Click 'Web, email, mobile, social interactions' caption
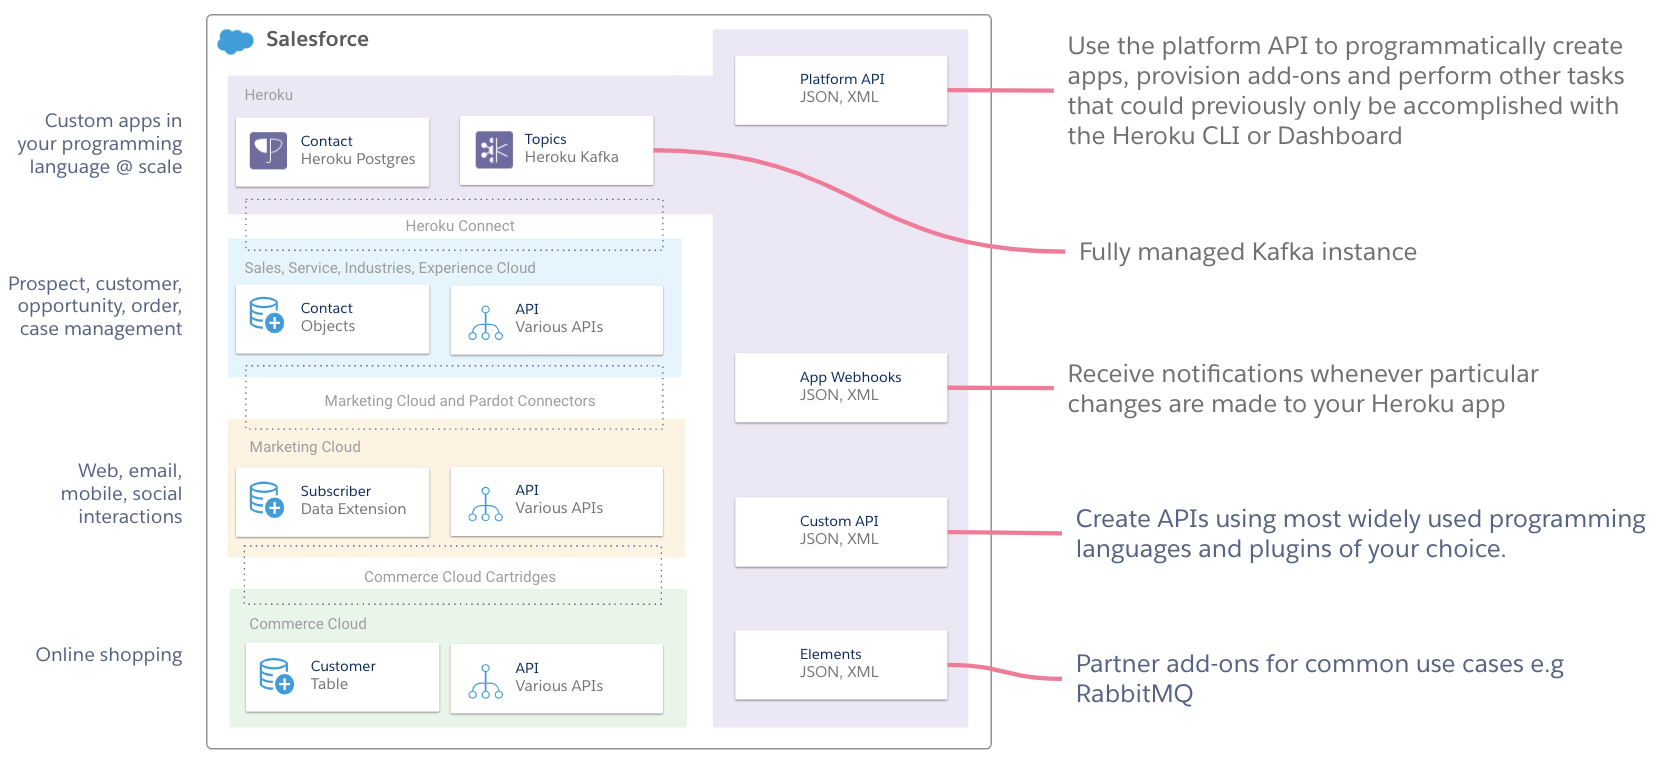Image resolution: width=1666 pixels, height=768 pixels. click(x=121, y=493)
